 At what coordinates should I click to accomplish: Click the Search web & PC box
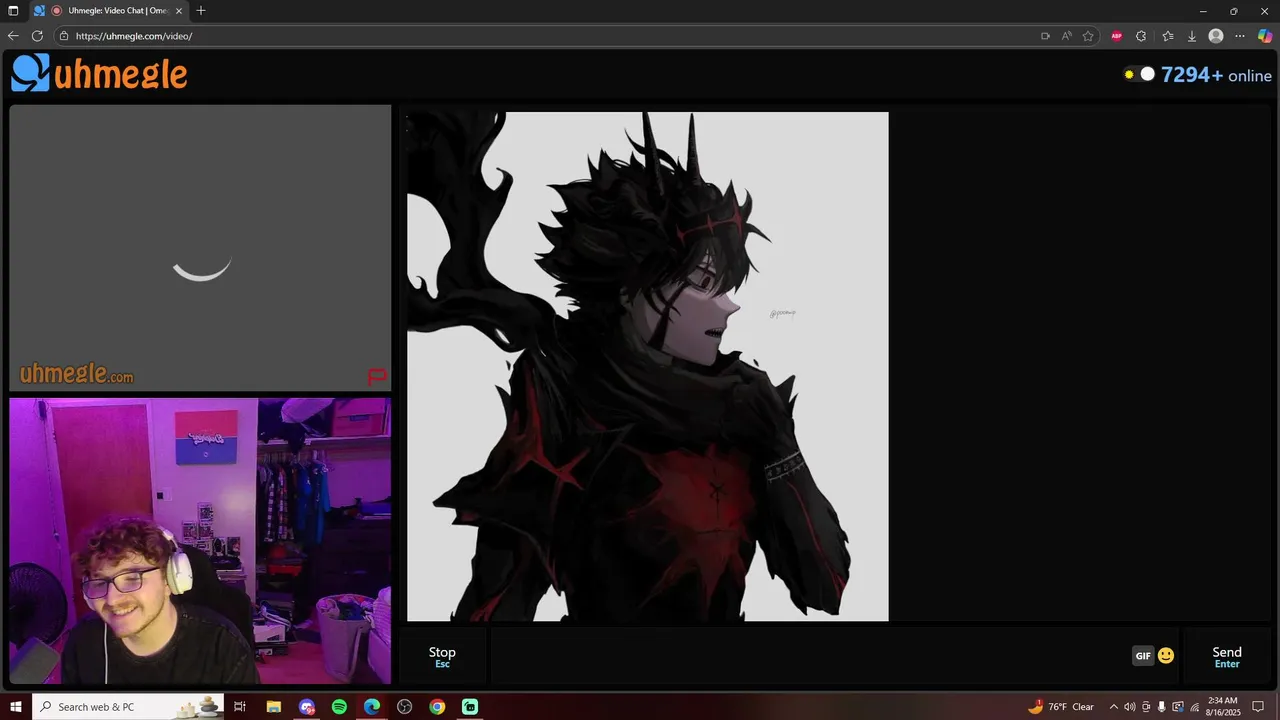[130, 707]
